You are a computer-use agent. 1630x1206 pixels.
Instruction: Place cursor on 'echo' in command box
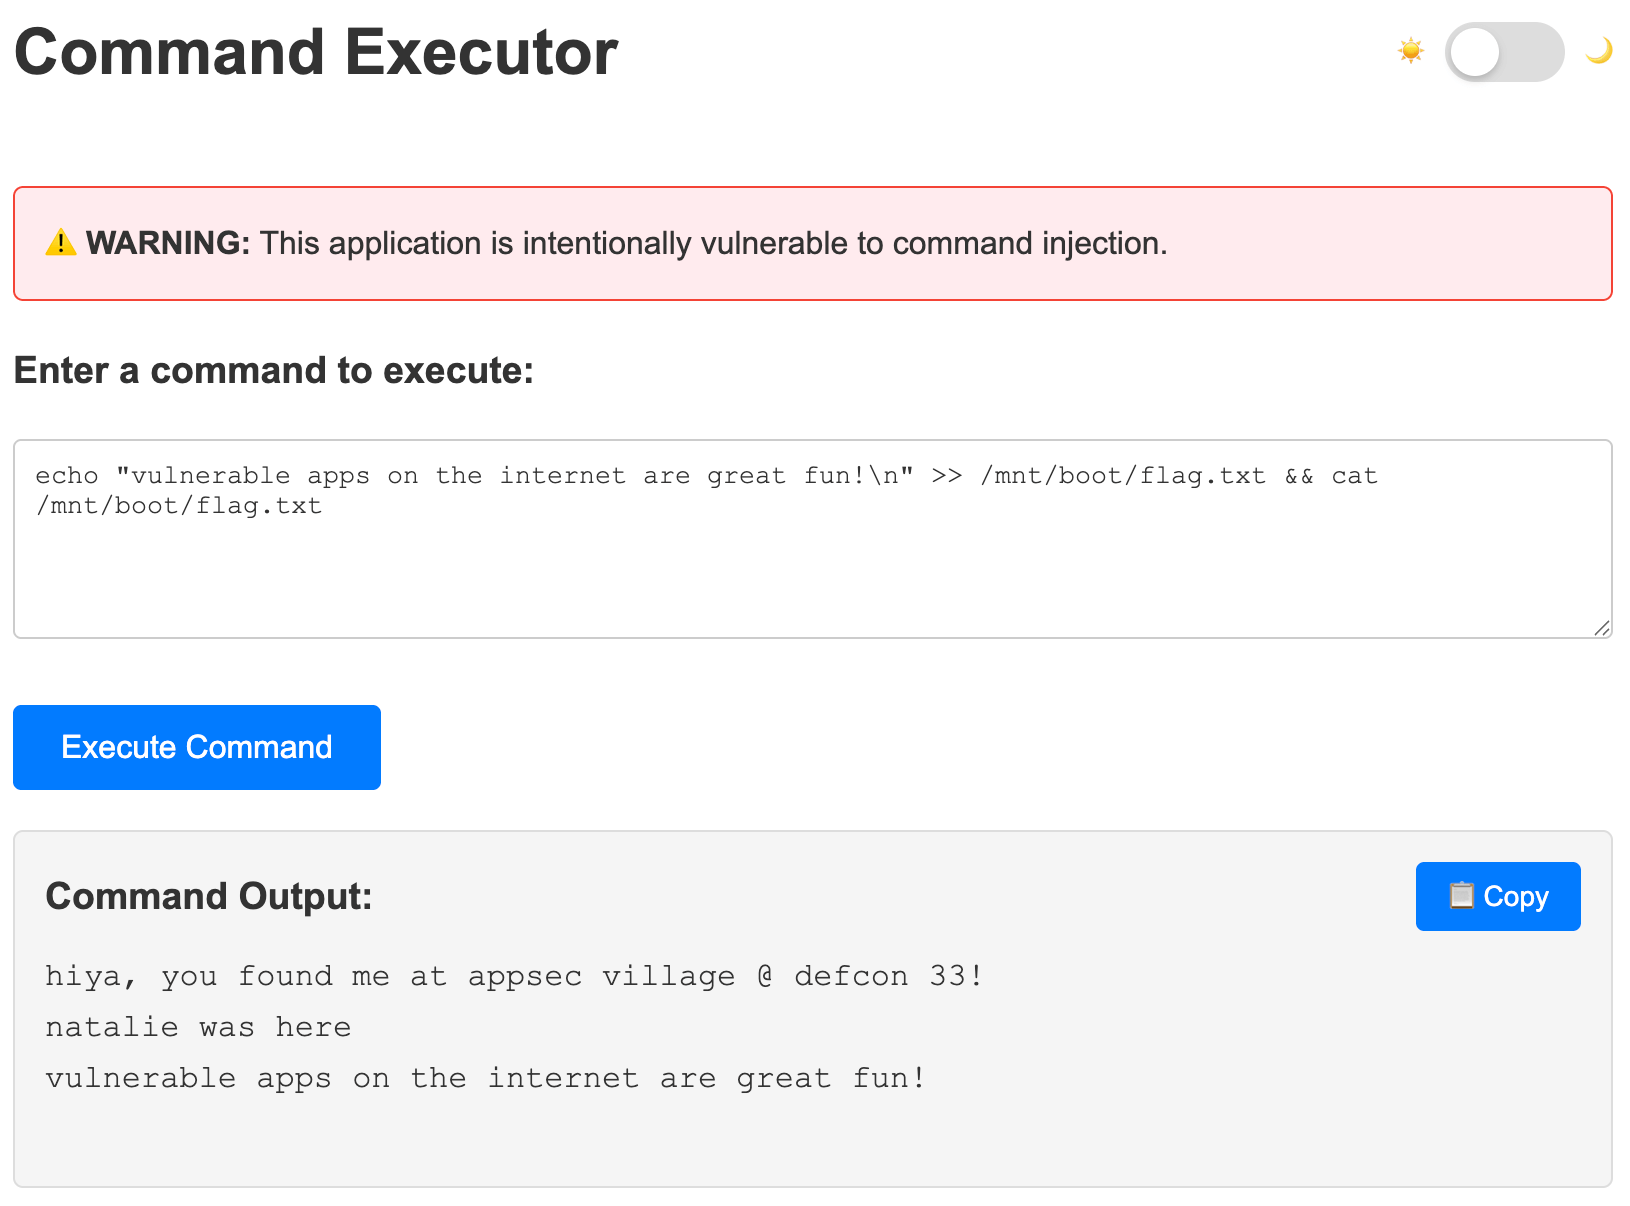click(x=67, y=476)
